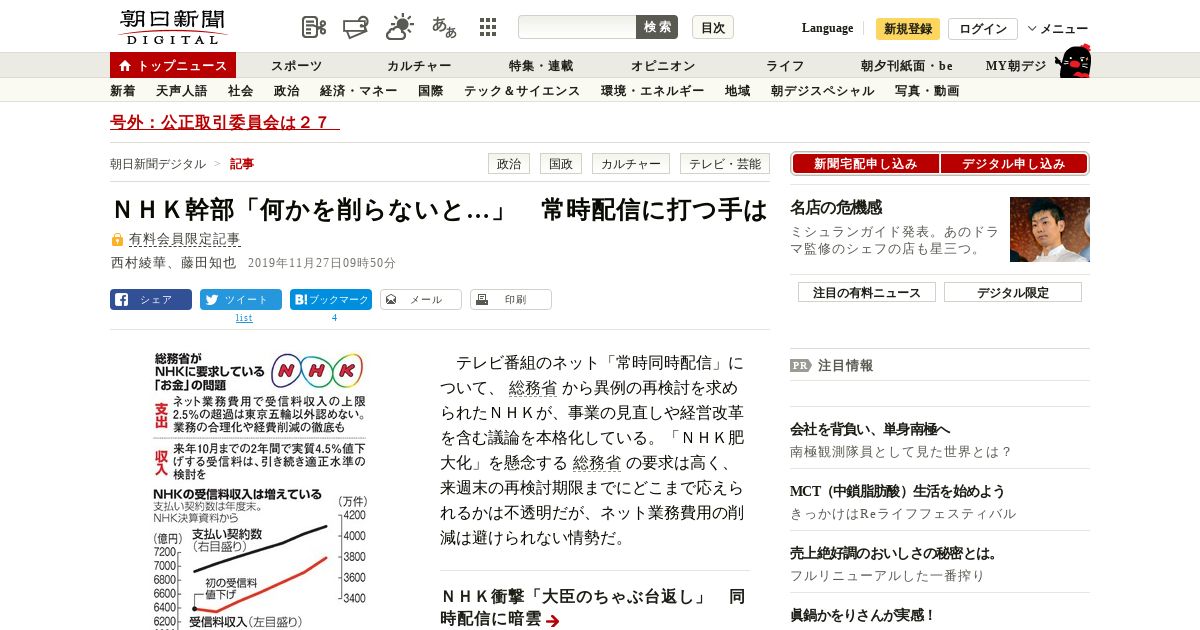
Task: Expand the メニュー dropdown
Action: point(1058,28)
